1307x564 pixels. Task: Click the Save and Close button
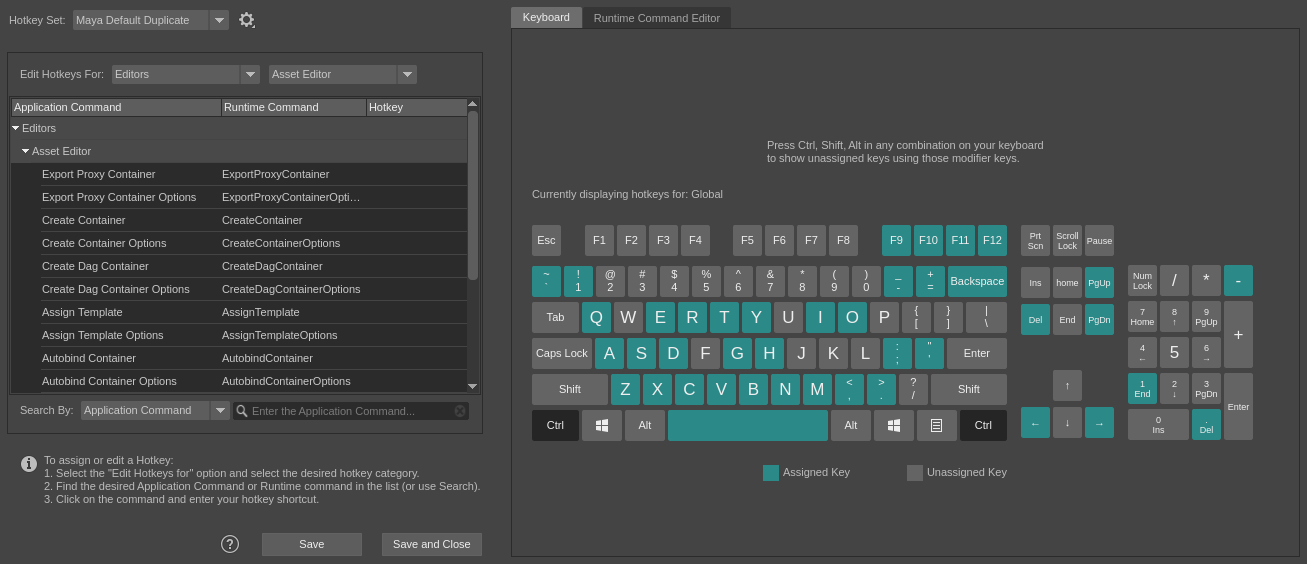coord(432,544)
